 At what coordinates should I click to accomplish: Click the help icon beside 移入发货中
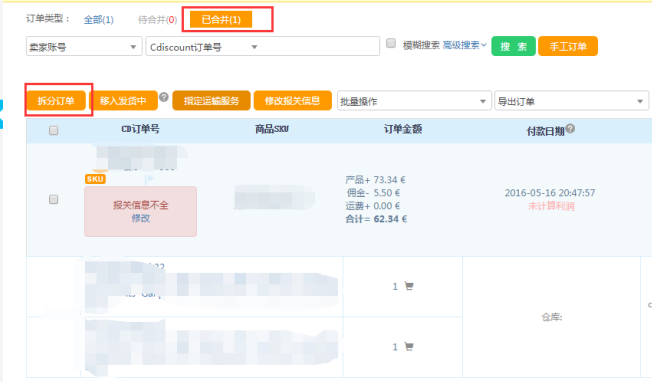click(x=164, y=97)
